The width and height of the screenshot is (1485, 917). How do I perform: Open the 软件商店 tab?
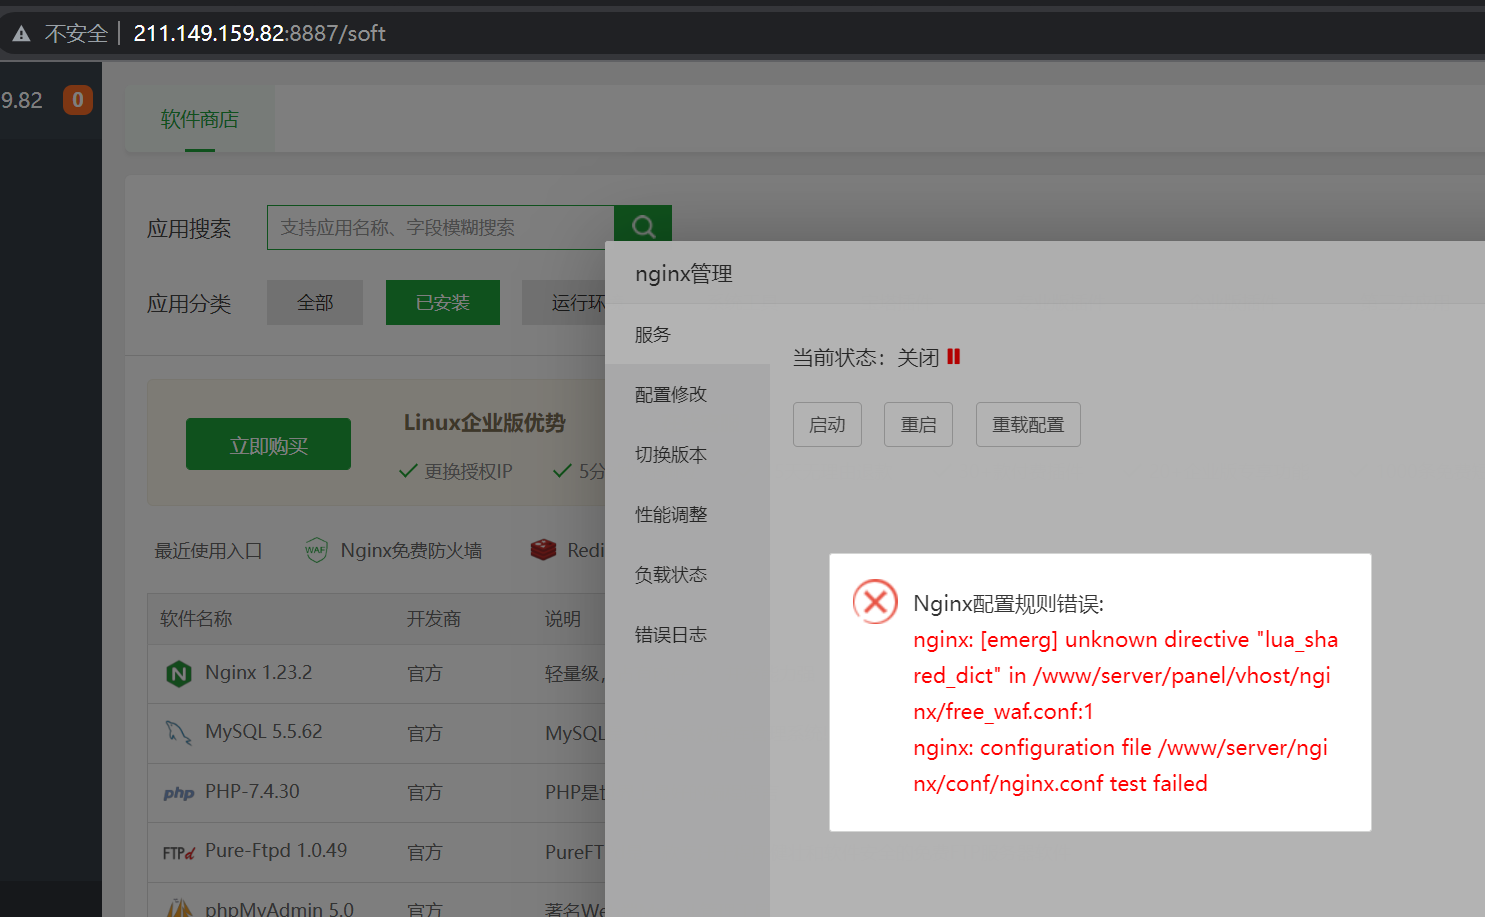[x=200, y=119]
